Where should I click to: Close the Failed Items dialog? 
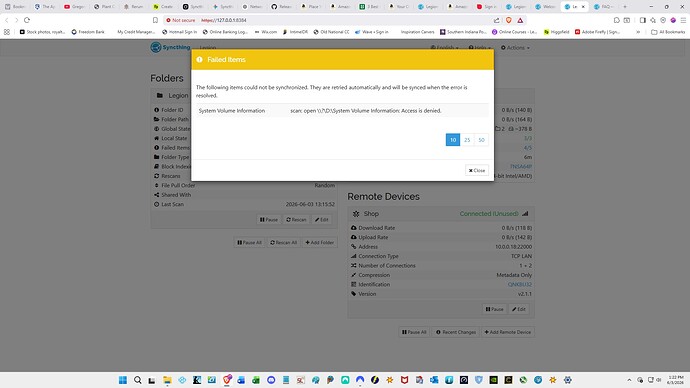(477, 170)
